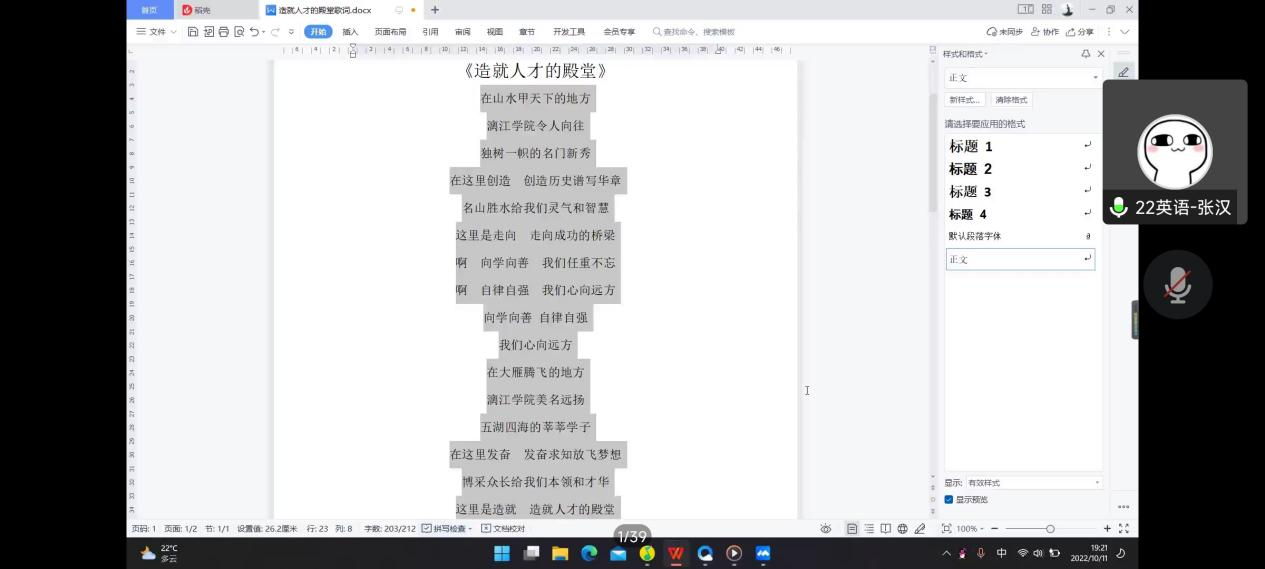Click the zoom slider handle
The width and height of the screenshot is (1265, 569).
[1050, 529]
